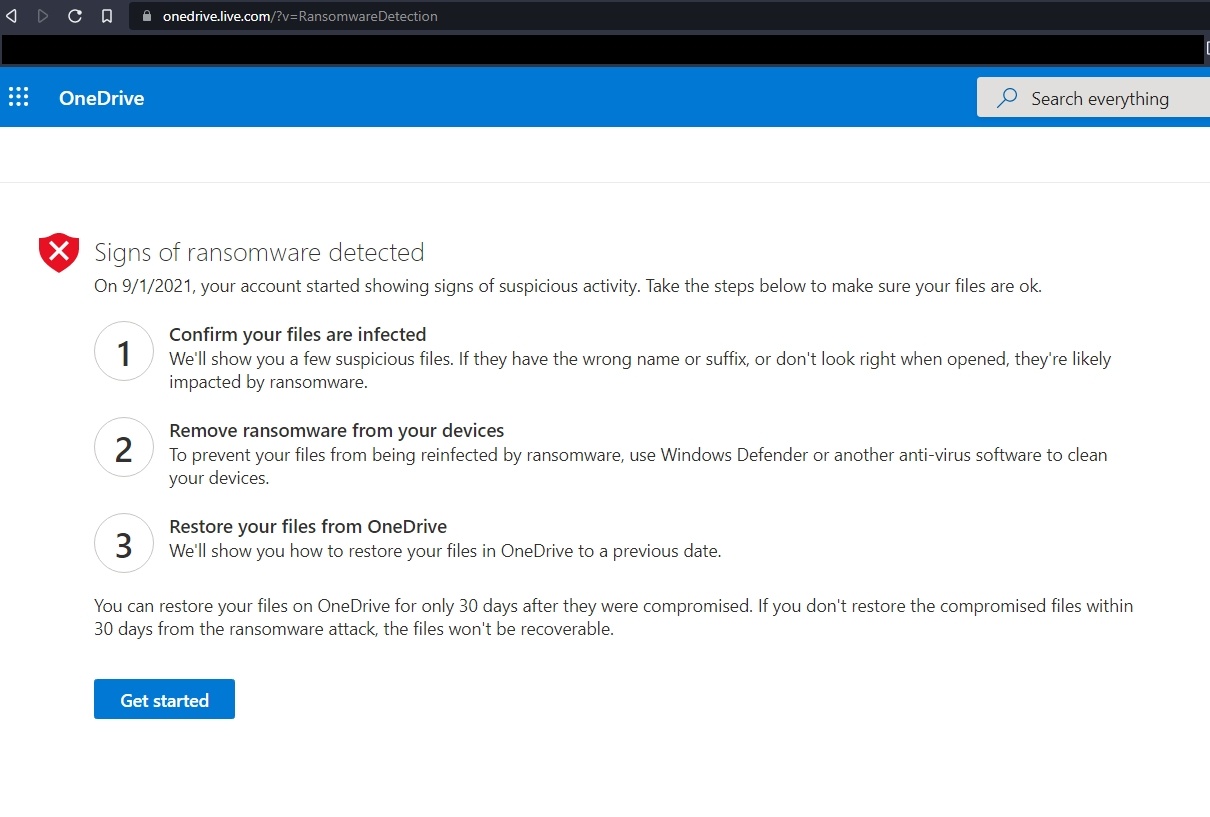Screen dimensions: 1210x817
Task: Click the red ransomware warning shield
Action: [59, 252]
